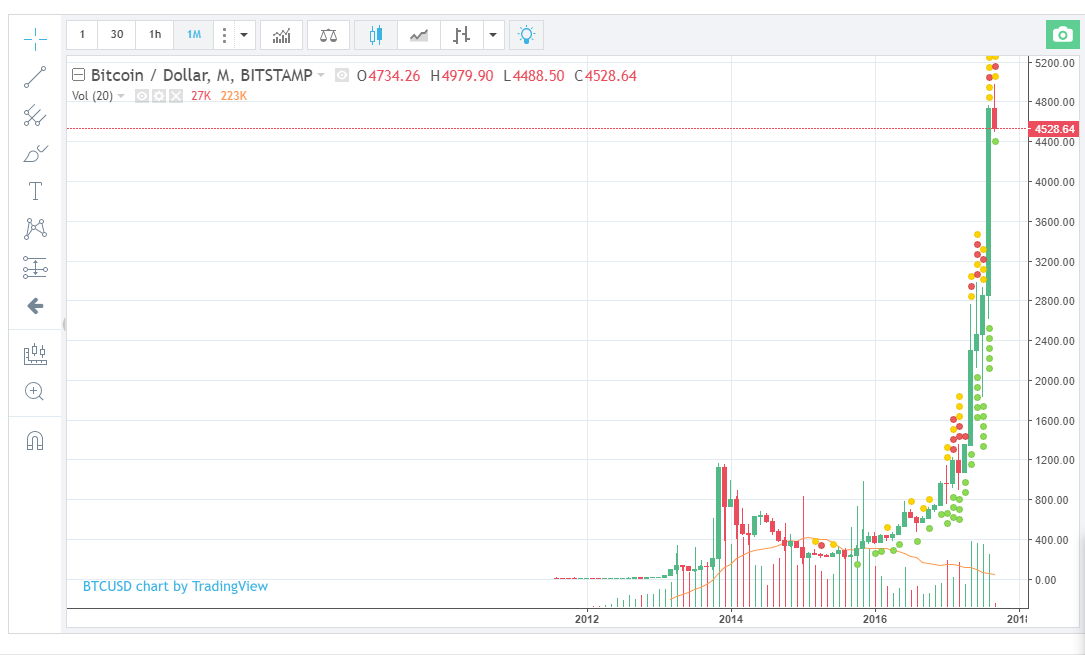Screen dimensions: 1085x655
Task: Click the 0.00 price axis label
Action: 1045,580
